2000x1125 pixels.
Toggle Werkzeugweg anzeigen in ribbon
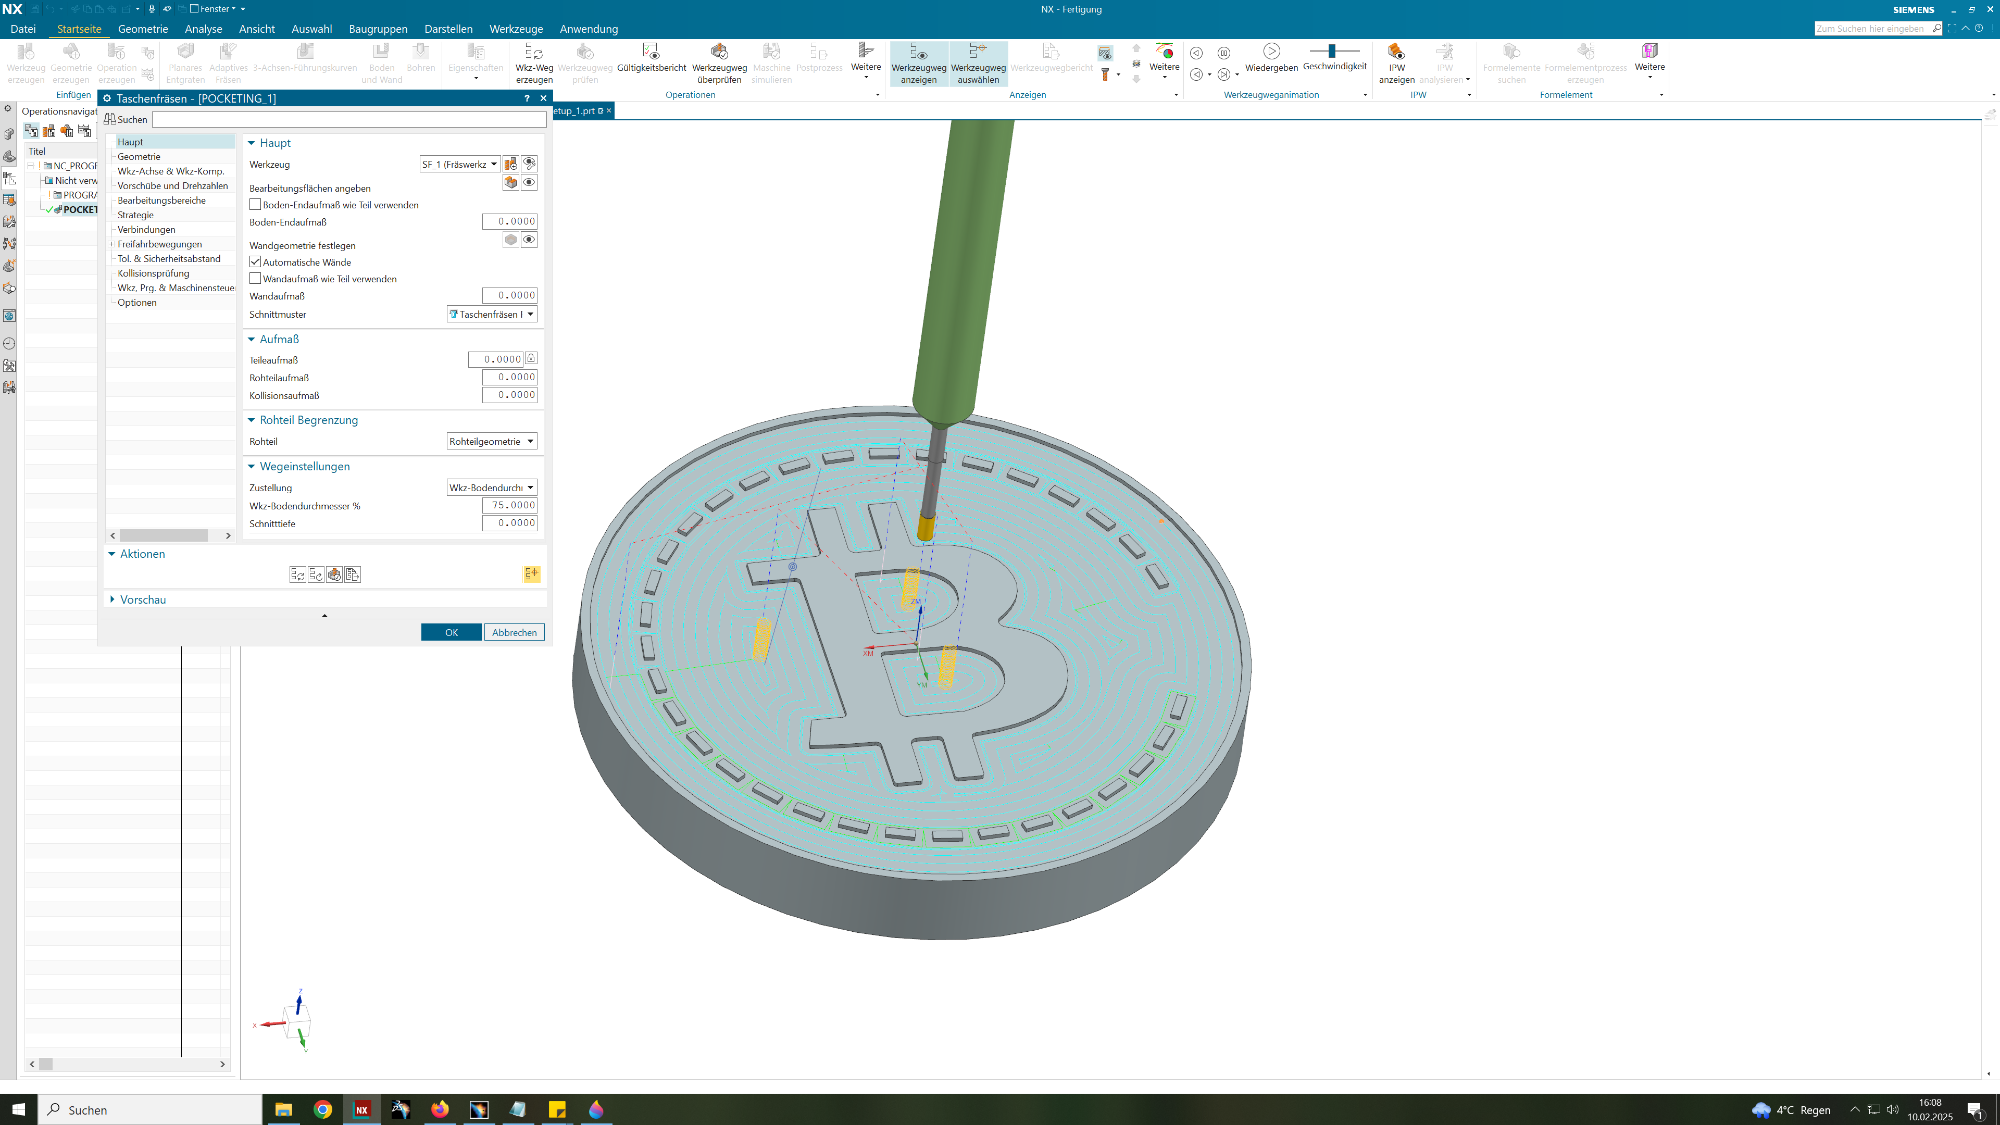(918, 63)
